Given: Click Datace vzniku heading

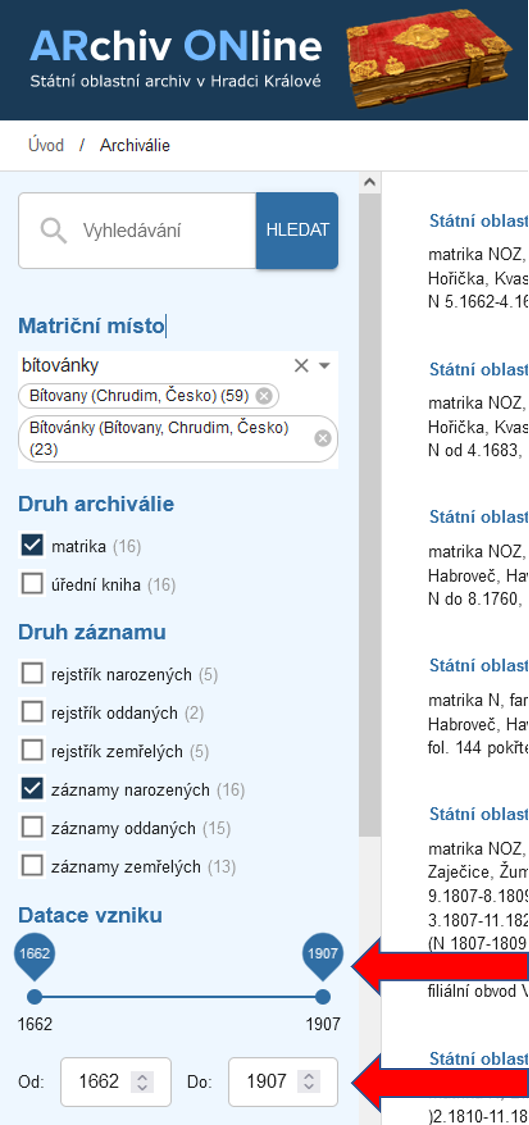Looking at the screenshot, I should tap(90, 915).
